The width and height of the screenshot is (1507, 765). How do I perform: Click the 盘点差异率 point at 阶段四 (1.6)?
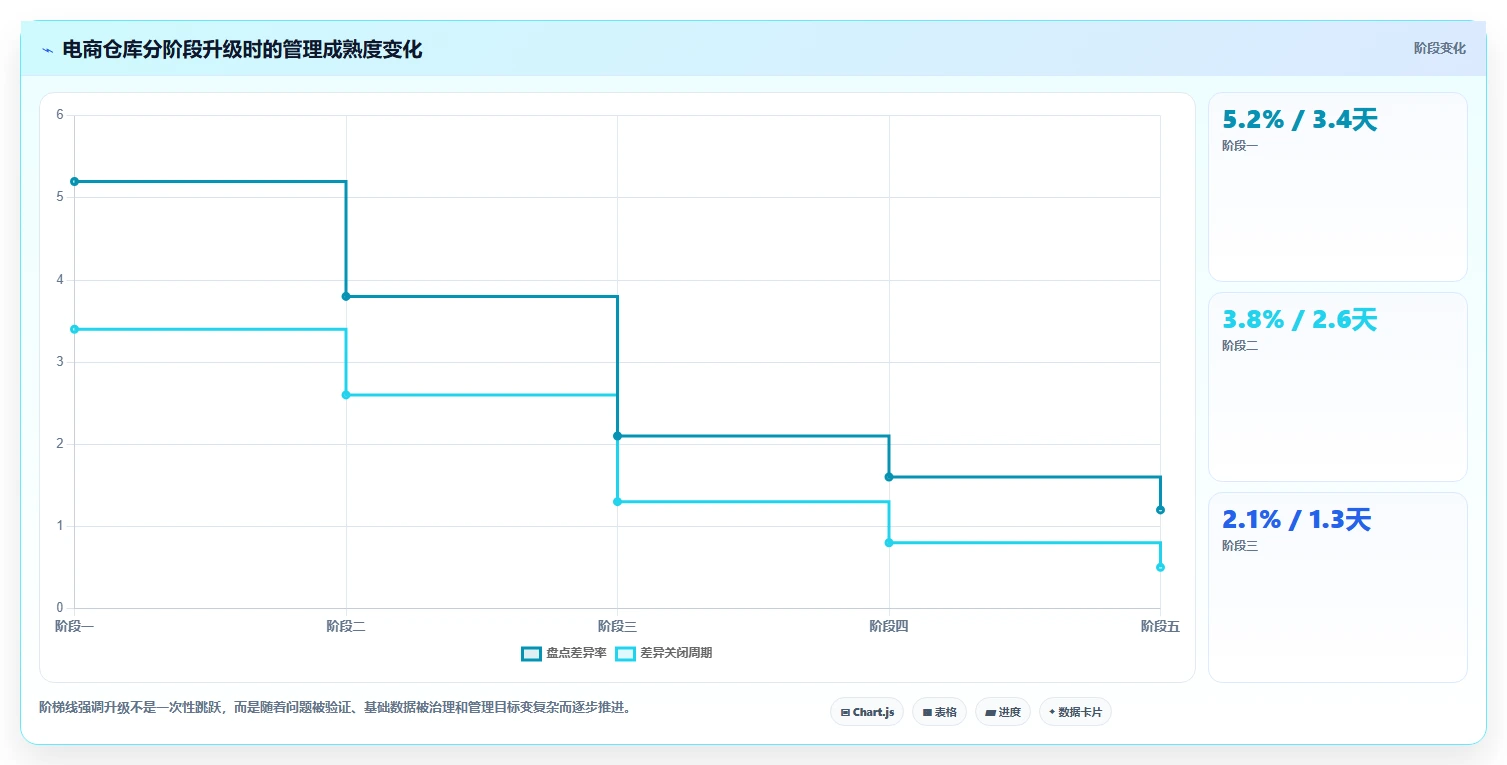tap(889, 477)
